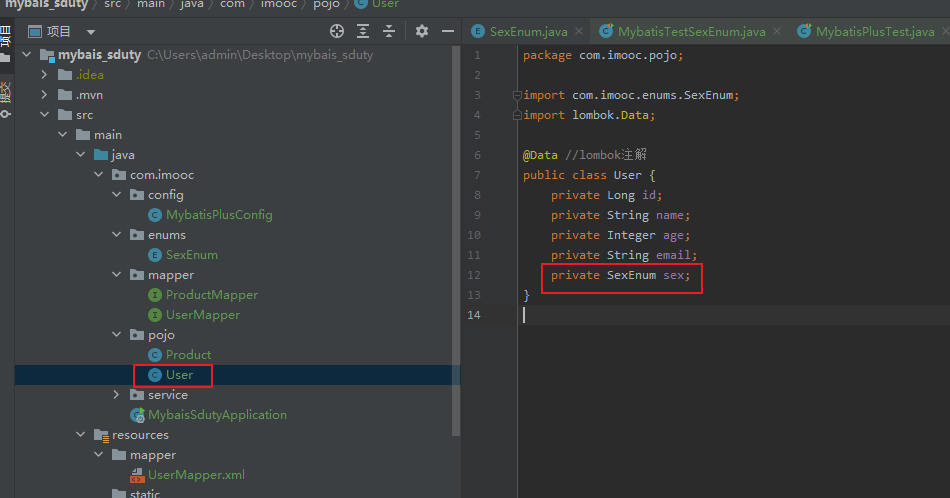Image resolution: width=950 pixels, height=498 pixels.
Task: Collapse the mapper folder under resources
Action: [x=99, y=454]
